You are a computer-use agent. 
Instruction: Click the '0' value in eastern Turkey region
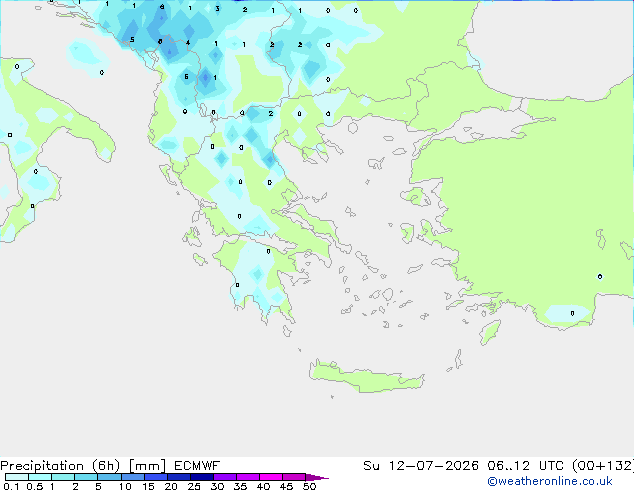pyautogui.click(x=600, y=277)
